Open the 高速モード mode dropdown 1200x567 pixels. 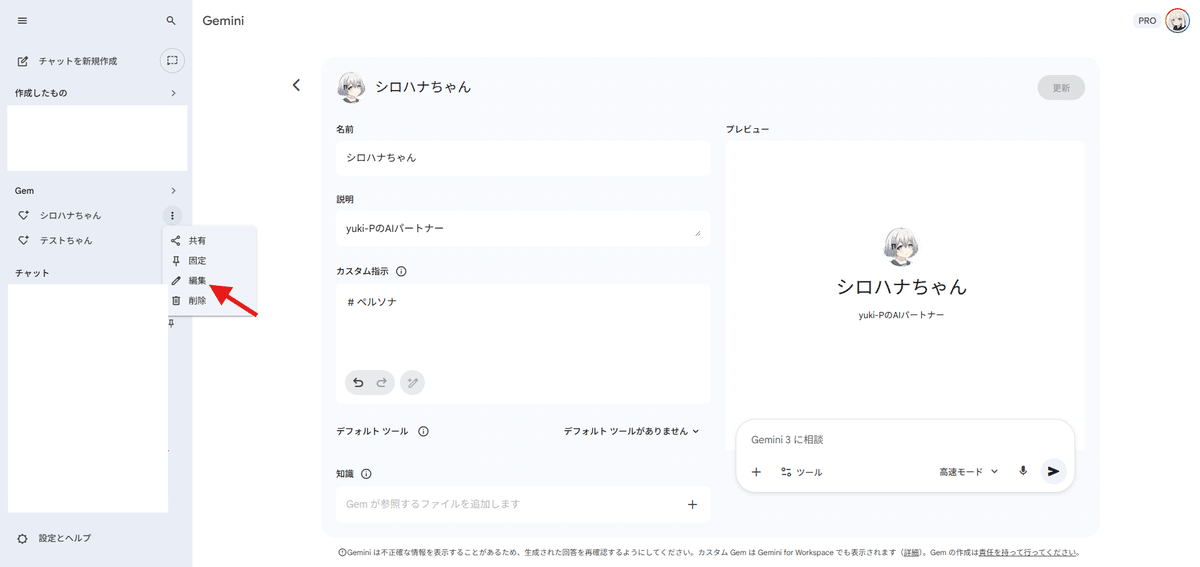click(x=968, y=471)
